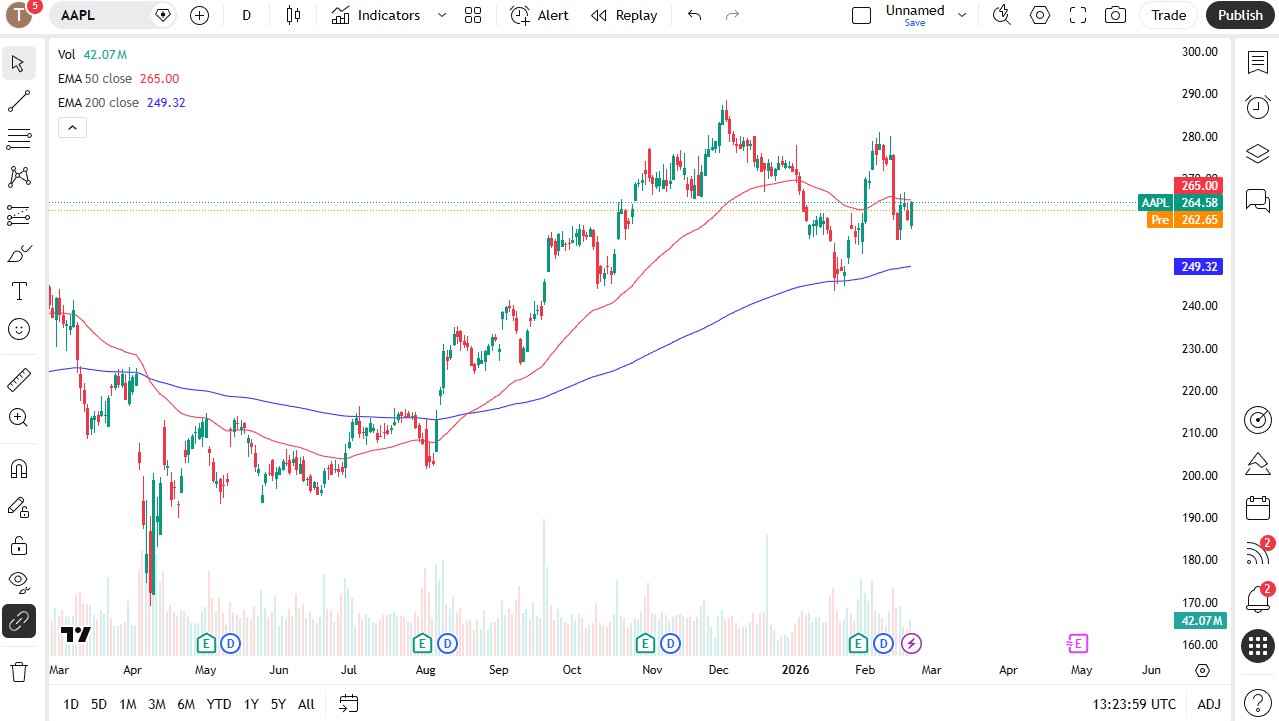Screen dimensions: 1279x721
Task: Open timezone menu at 13:23:59 UTC
Action: 1134,704
